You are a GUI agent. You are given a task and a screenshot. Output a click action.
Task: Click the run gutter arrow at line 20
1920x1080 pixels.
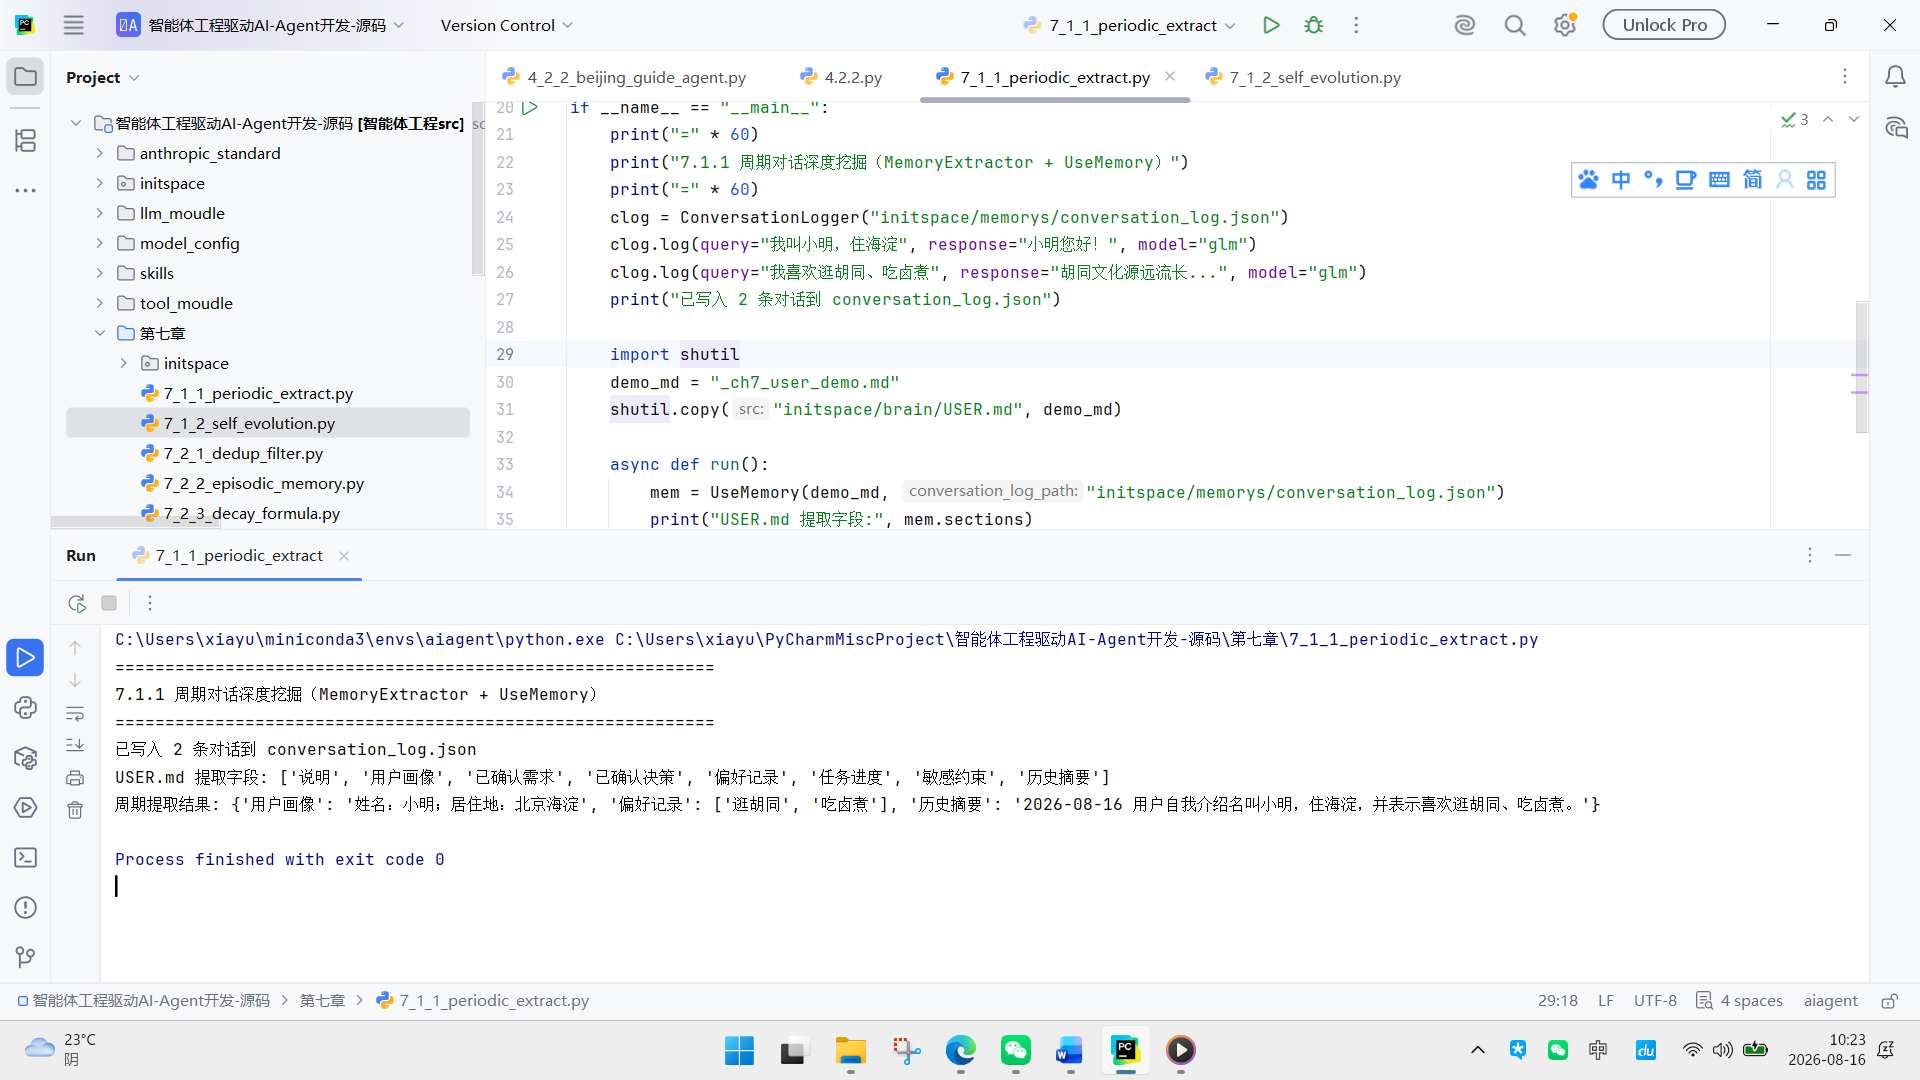pyautogui.click(x=530, y=108)
